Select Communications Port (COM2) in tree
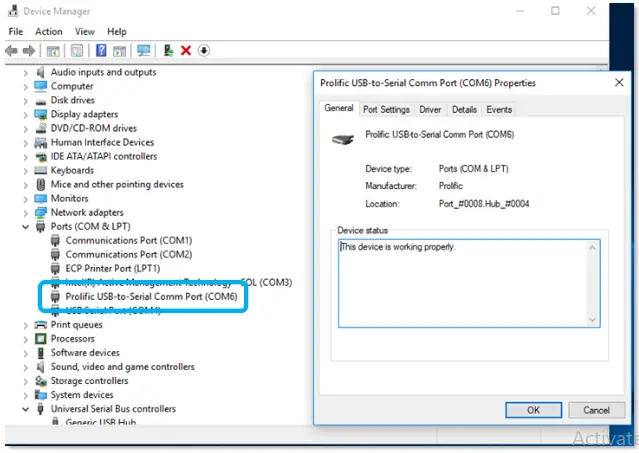Viewport: 639px width, 453px height. point(129,255)
